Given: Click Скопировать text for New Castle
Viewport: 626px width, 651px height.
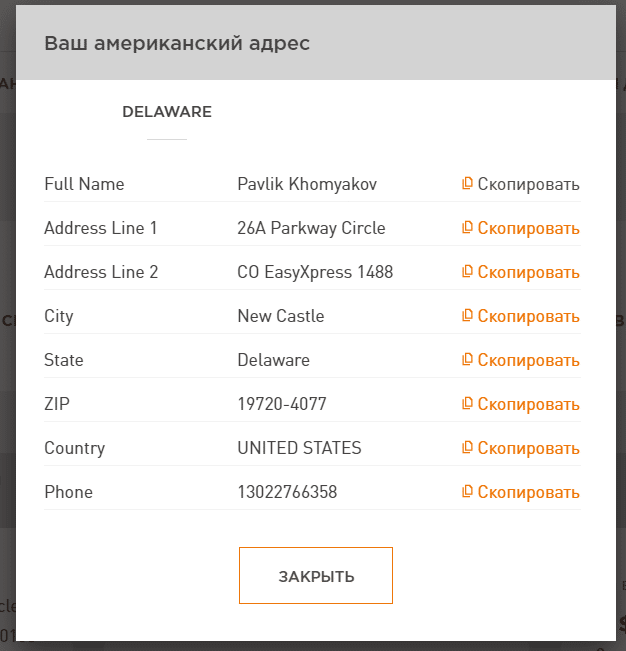Looking at the screenshot, I should pyautogui.click(x=528, y=316).
